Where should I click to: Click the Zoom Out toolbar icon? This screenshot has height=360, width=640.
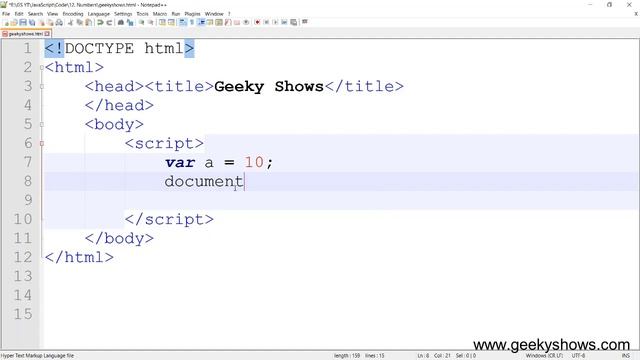[151, 22]
